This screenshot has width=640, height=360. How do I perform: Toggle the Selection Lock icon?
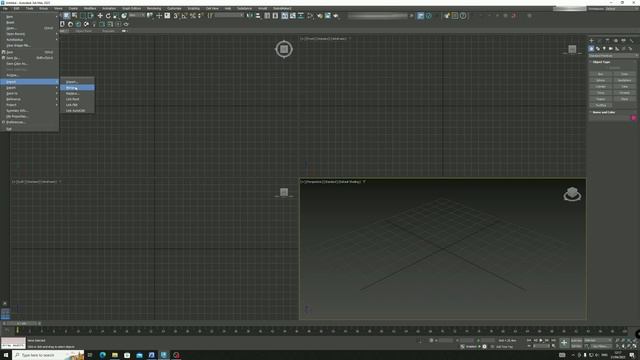431,340
